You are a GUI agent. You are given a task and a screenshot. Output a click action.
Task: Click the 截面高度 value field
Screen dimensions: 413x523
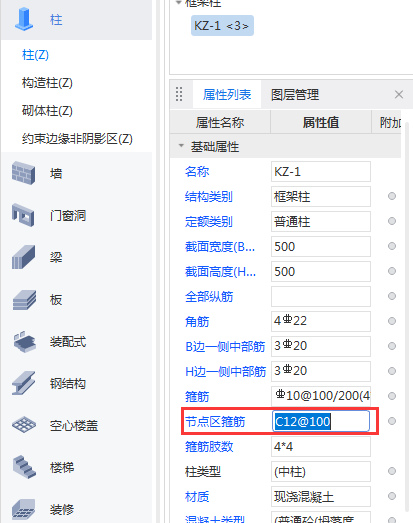(x=321, y=272)
